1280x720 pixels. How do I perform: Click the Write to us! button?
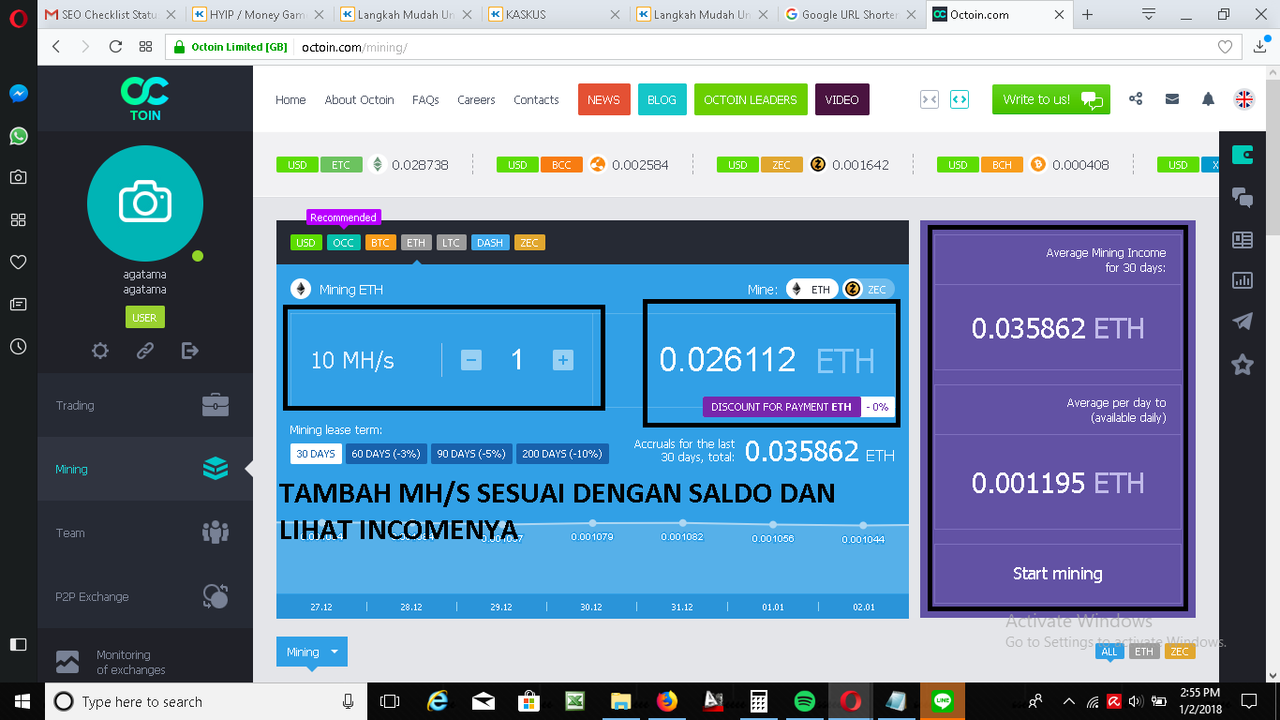click(x=1051, y=99)
